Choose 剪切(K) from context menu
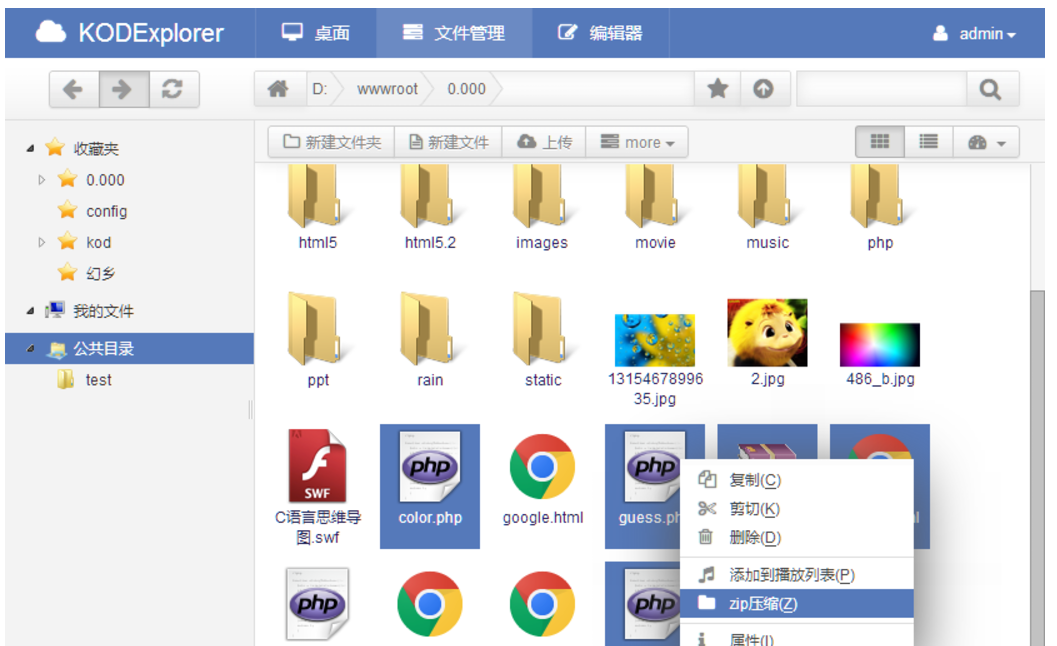Viewport: 1057px width, 646px height. click(797, 509)
